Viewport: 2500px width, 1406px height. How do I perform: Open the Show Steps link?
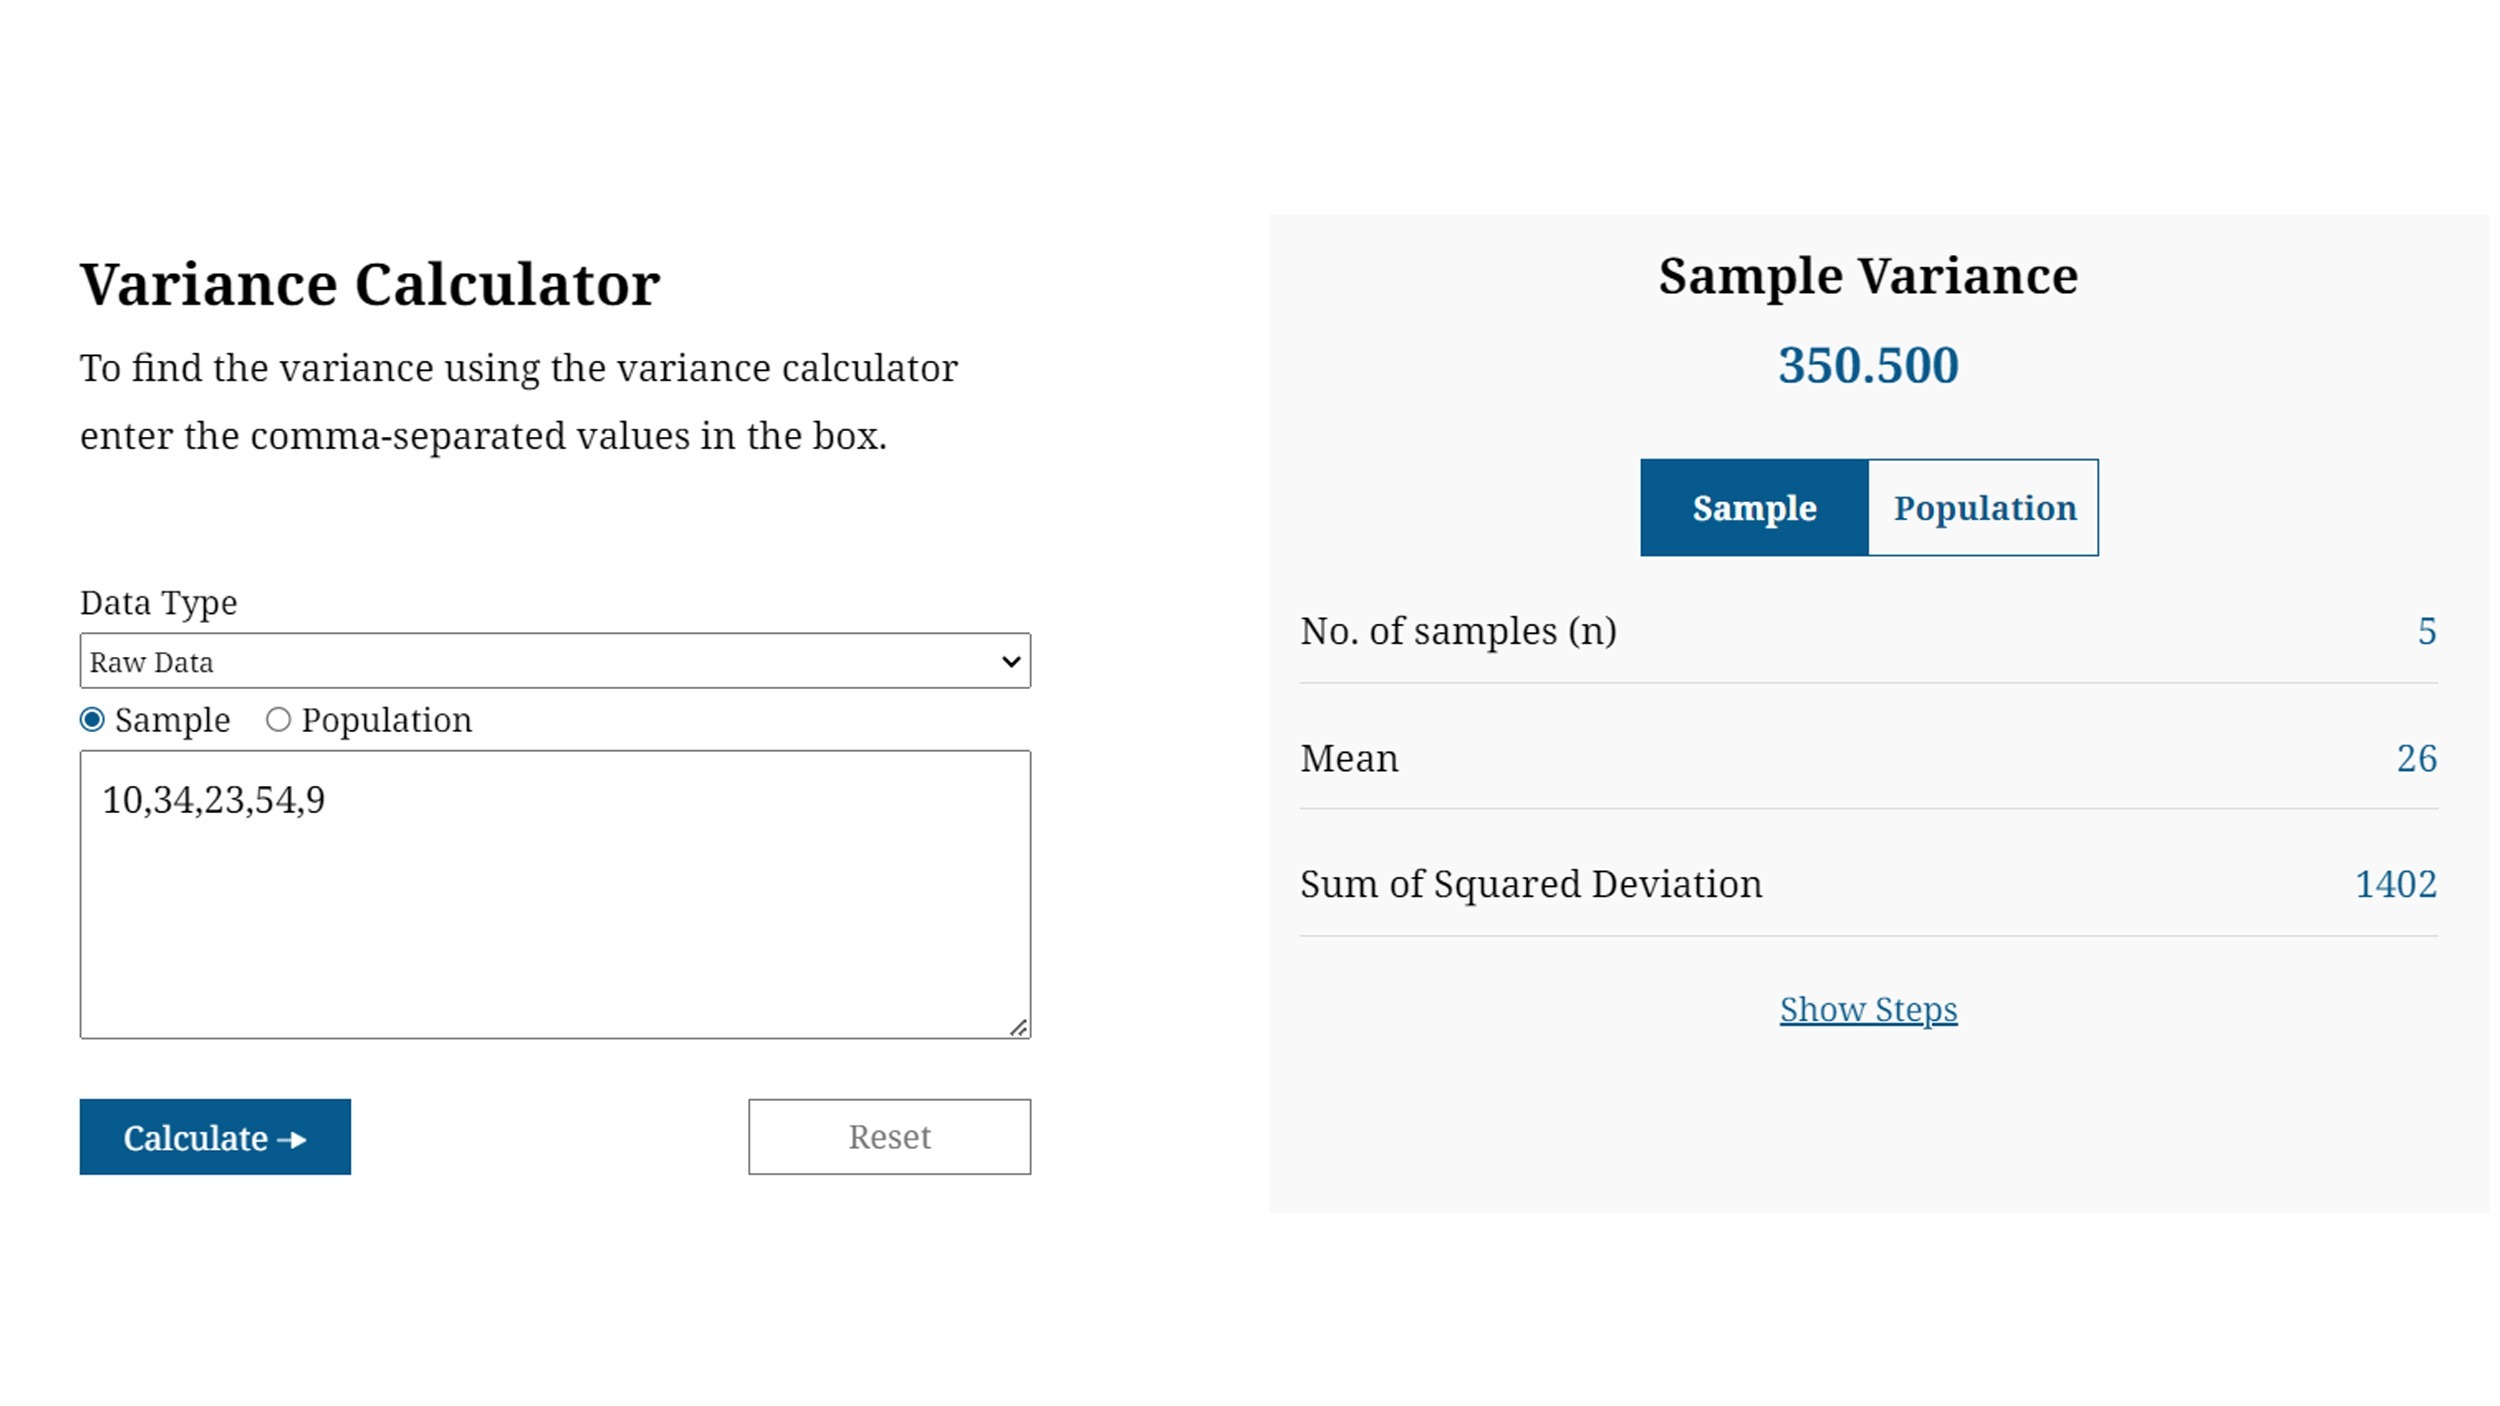(1867, 1010)
